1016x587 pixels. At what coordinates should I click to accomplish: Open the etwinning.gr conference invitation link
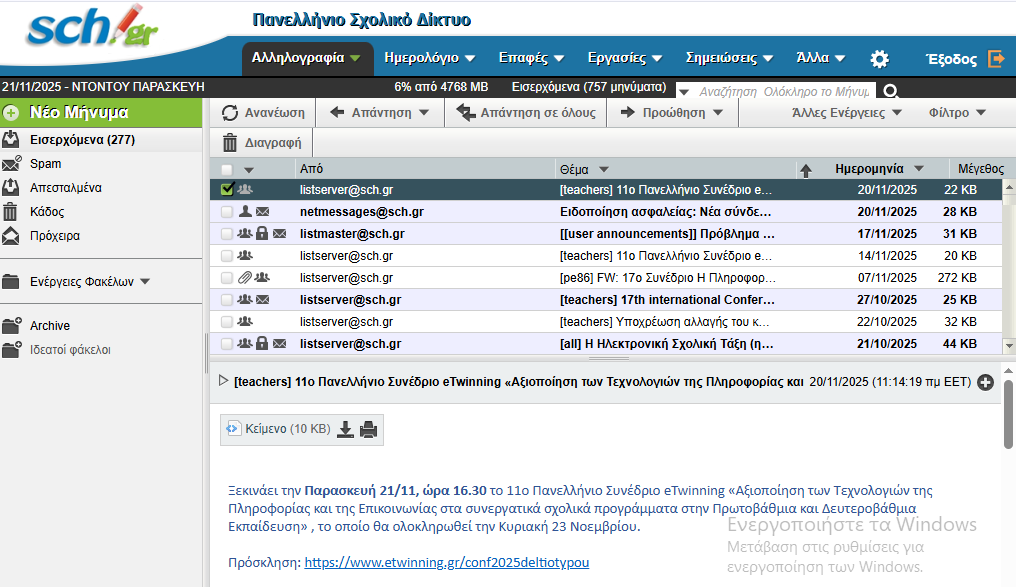point(446,562)
